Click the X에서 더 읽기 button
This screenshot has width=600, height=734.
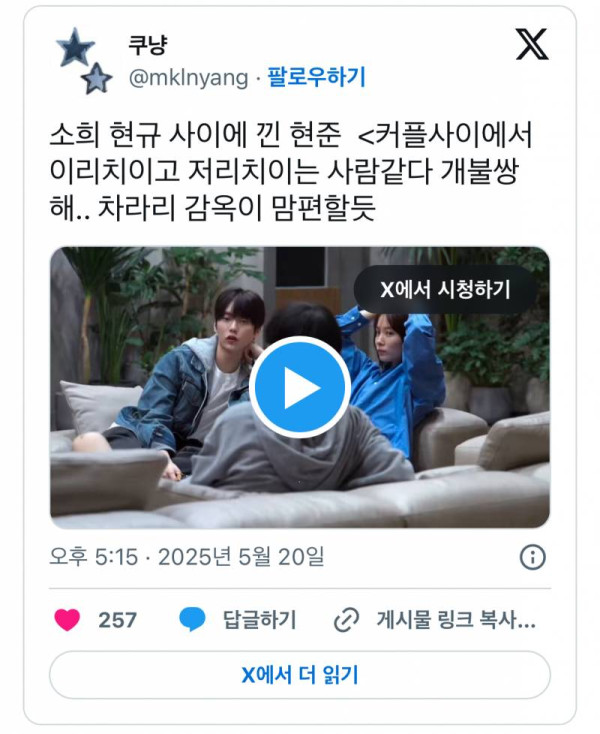(x=300, y=675)
